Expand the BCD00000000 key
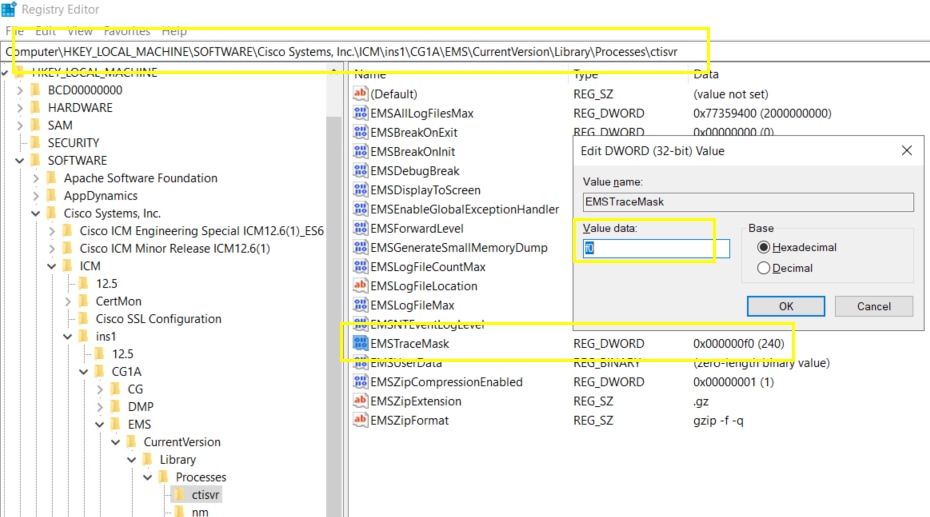This screenshot has height=517, width=930. coord(20,90)
